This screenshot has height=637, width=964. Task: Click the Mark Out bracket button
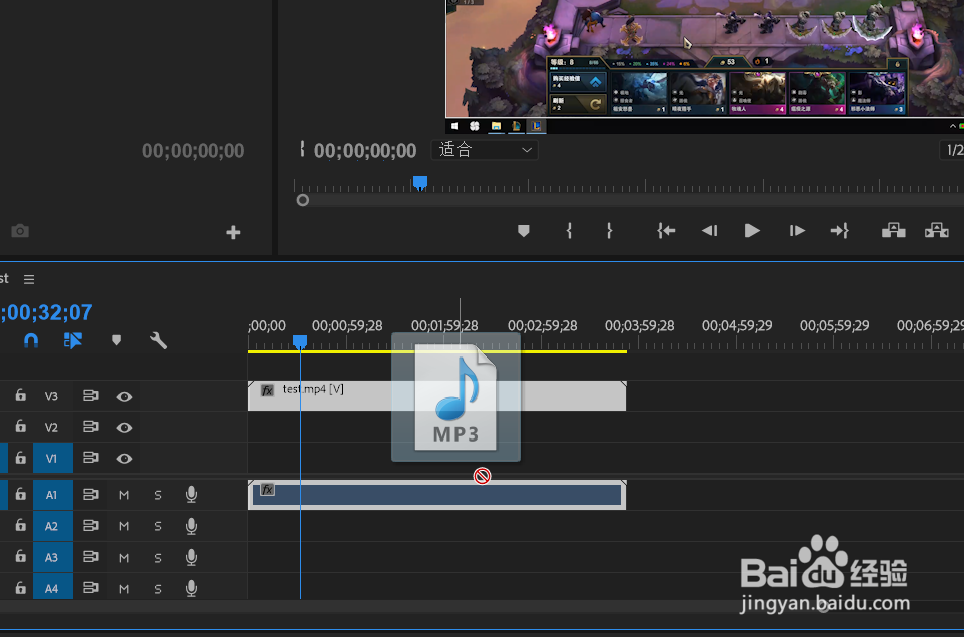pyautogui.click(x=609, y=231)
